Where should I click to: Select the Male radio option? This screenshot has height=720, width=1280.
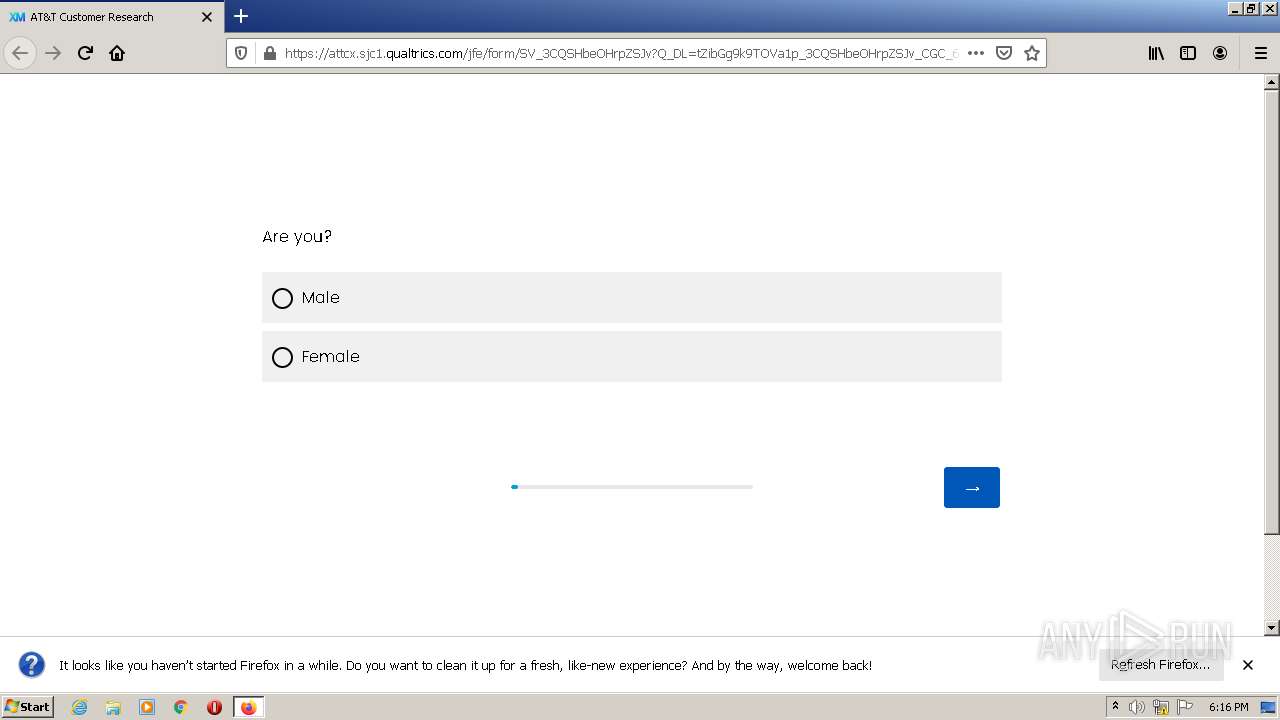pyautogui.click(x=631, y=298)
